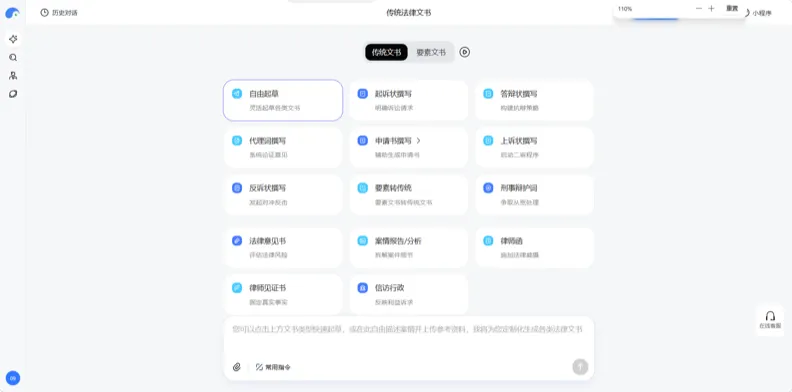Click the user avatar at the sidebar bottom
Viewport: 792px width, 392px height.
point(13,378)
